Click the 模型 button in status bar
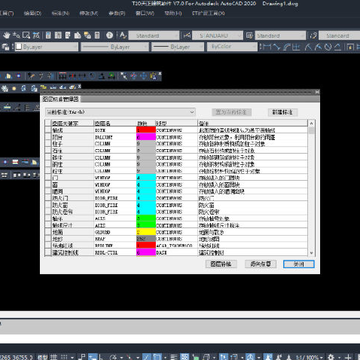This screenshot has height=360, width=360. (42, 357)
